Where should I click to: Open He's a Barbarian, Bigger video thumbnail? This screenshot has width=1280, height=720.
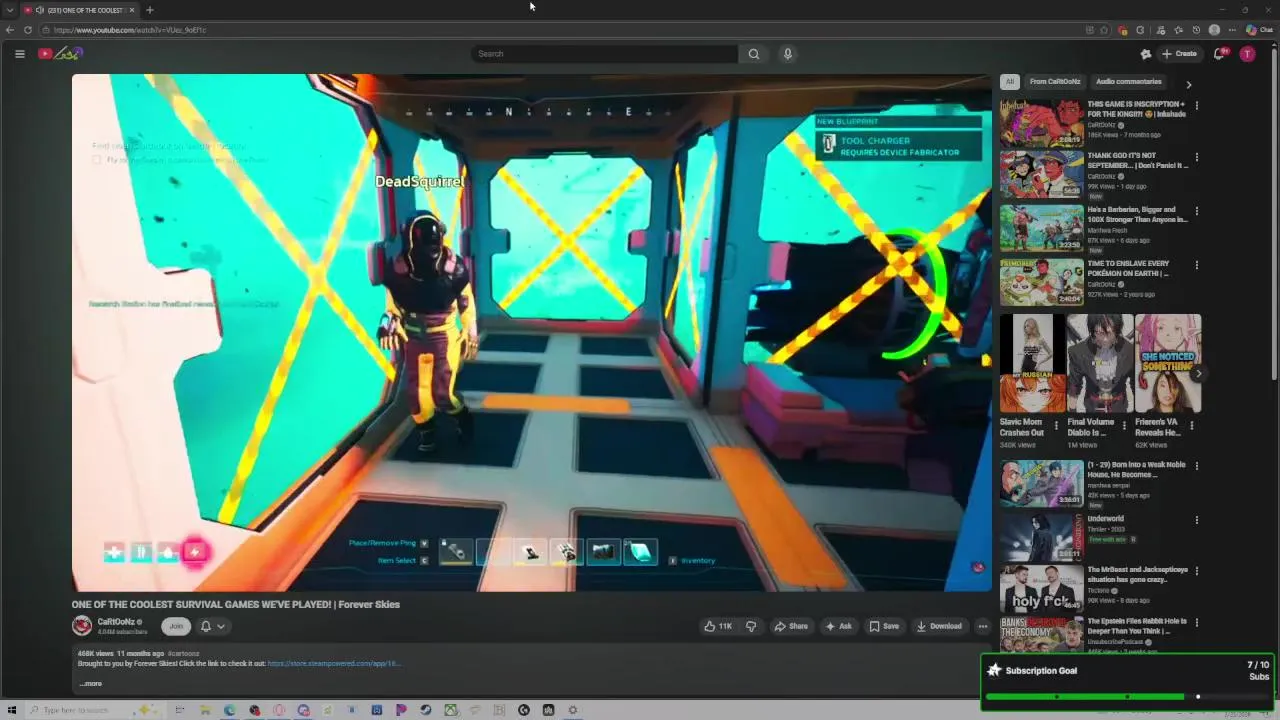pyautogui.click(x=1041, y=229)
